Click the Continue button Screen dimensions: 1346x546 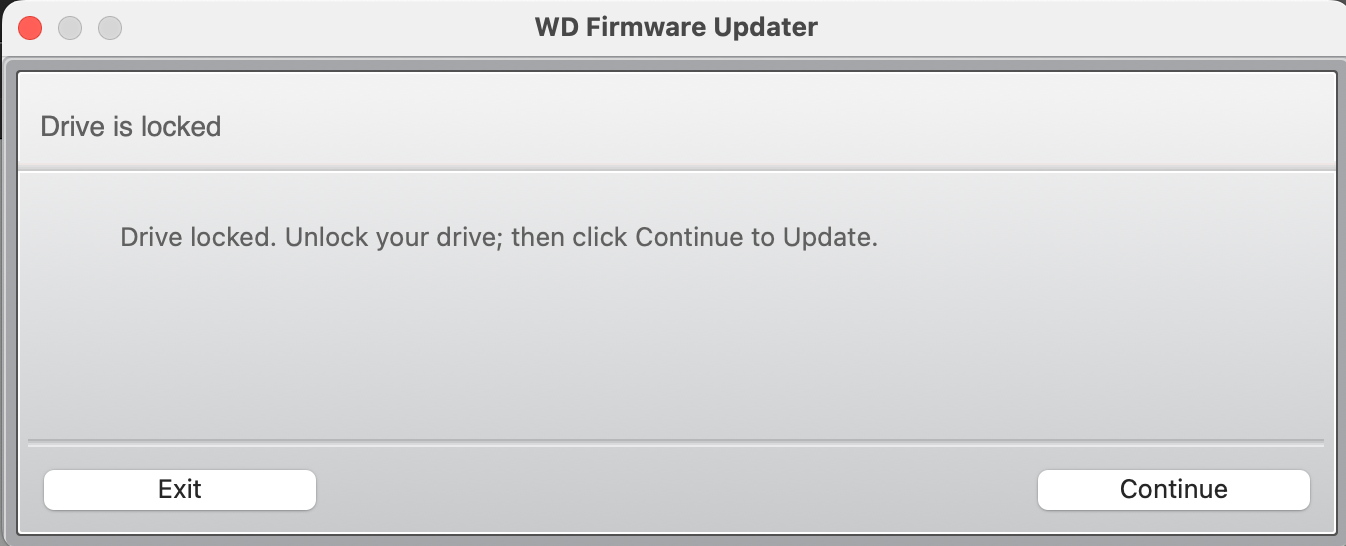click(x=1173, y=489)
